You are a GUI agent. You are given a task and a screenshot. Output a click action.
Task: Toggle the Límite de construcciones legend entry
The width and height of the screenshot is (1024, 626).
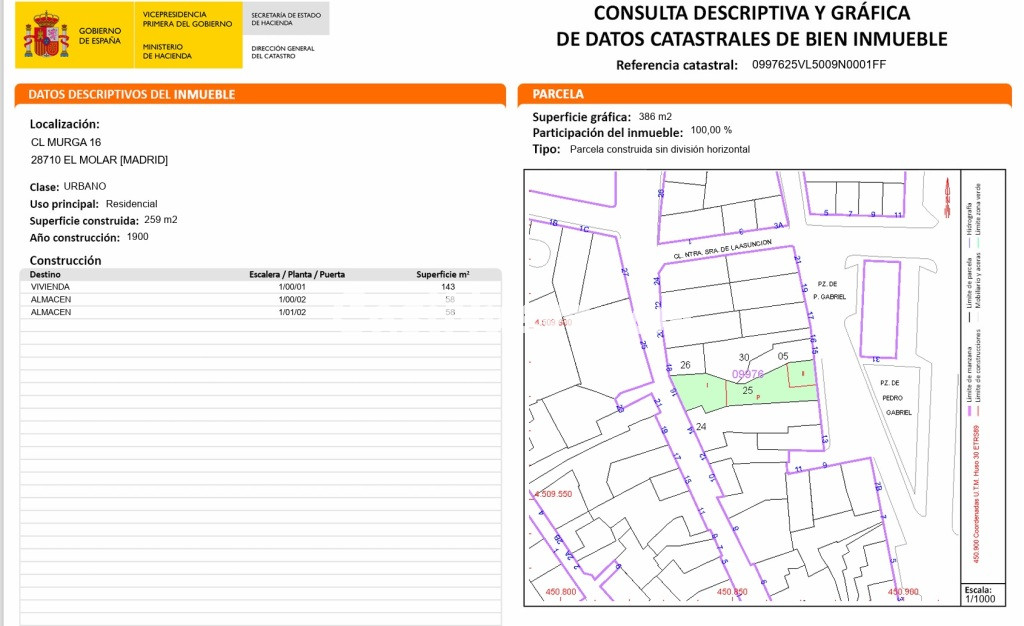coord(978,410)
